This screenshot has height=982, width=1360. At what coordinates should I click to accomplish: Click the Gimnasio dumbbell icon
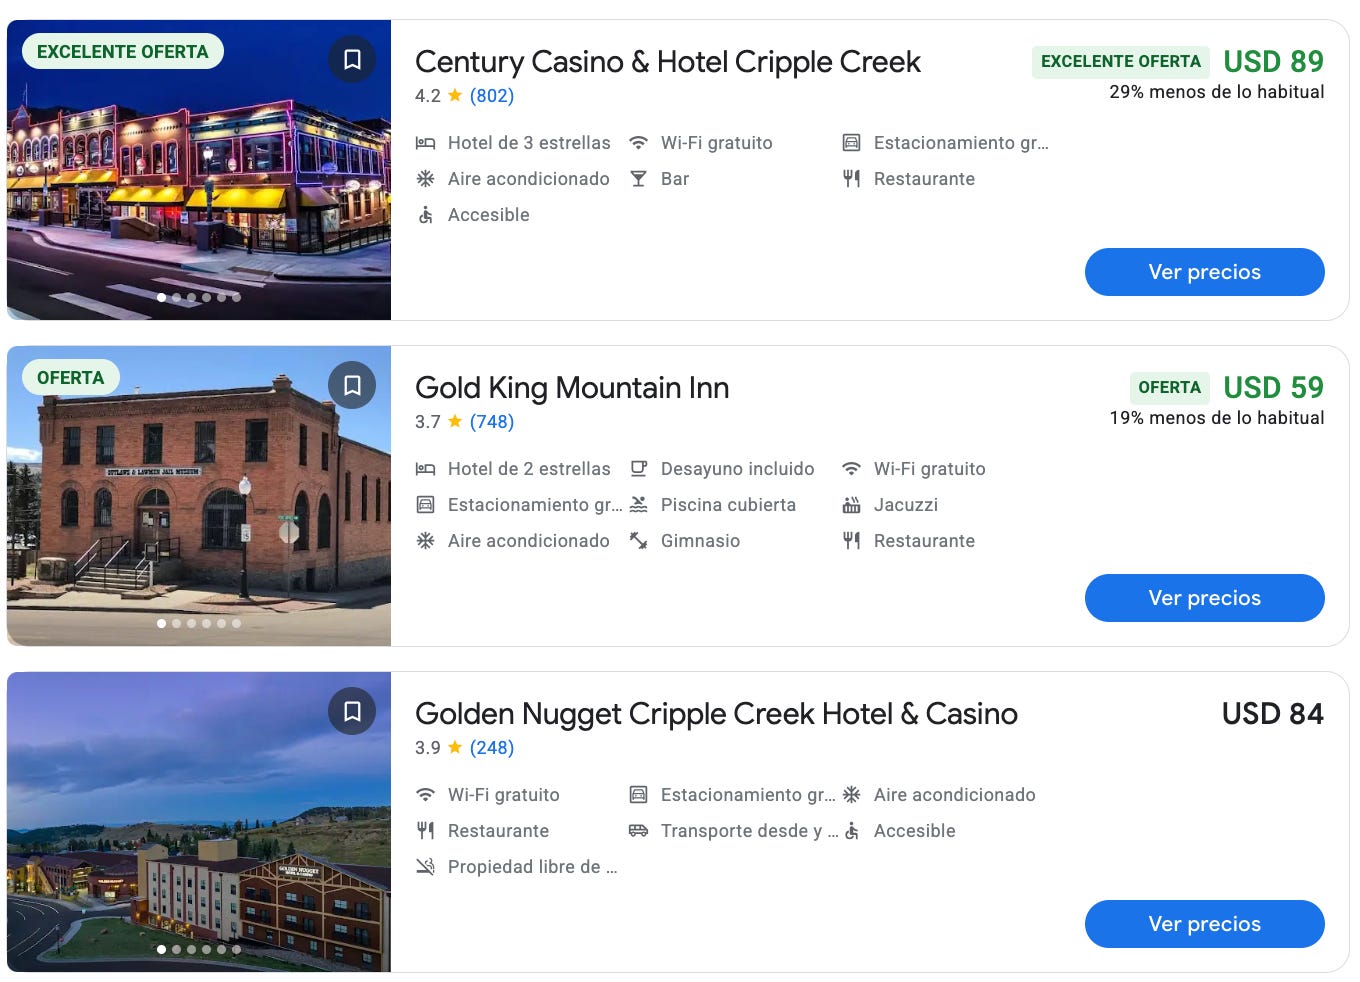[638, 541]
